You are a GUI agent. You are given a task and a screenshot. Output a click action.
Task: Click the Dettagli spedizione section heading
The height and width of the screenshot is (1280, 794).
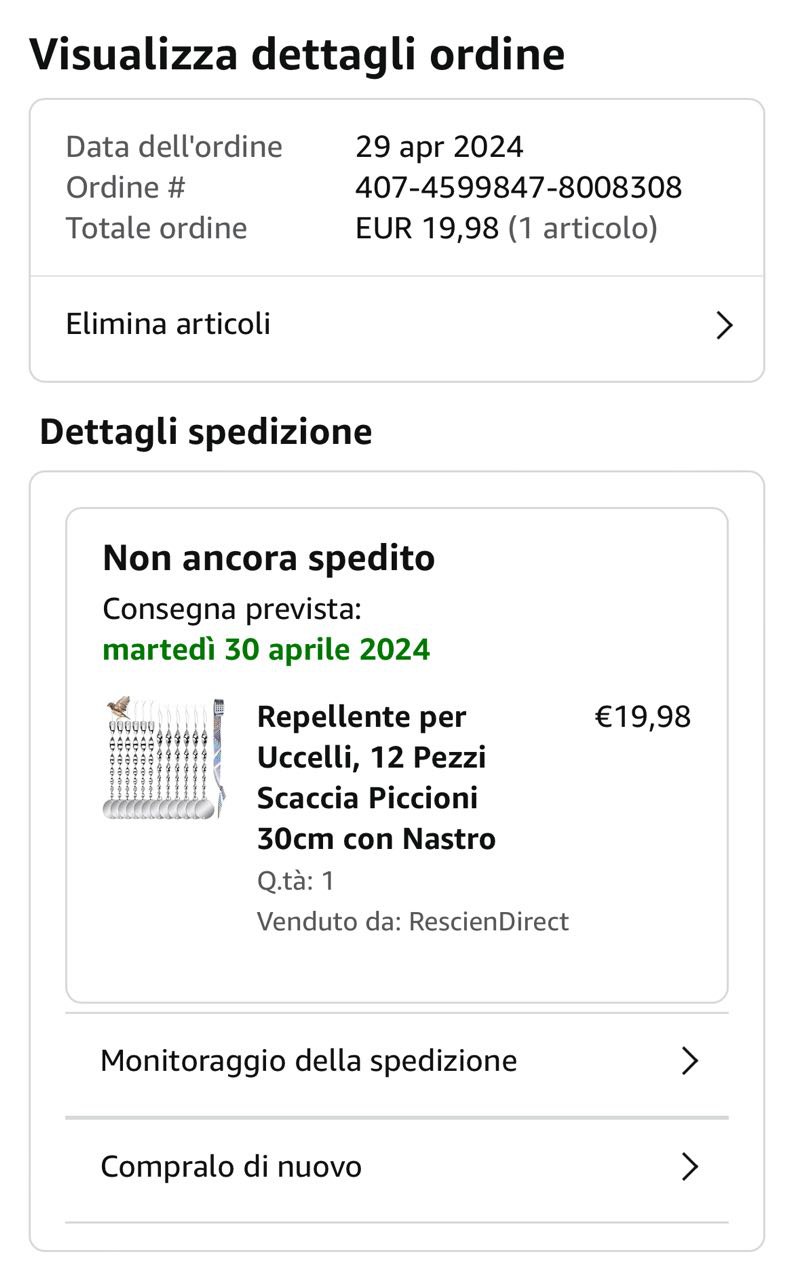(205, 432)
